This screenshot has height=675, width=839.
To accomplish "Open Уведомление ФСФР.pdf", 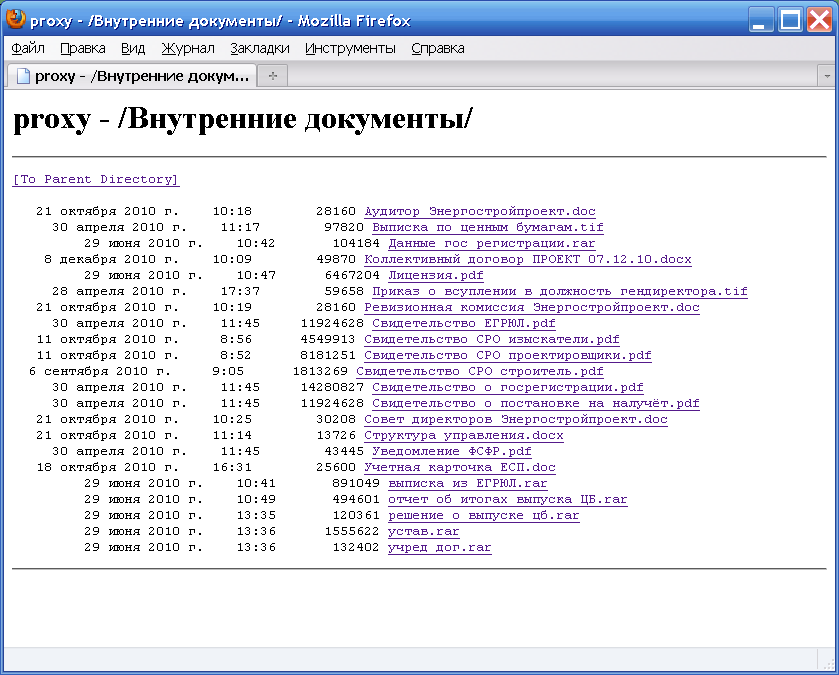I will coord(452,452).
